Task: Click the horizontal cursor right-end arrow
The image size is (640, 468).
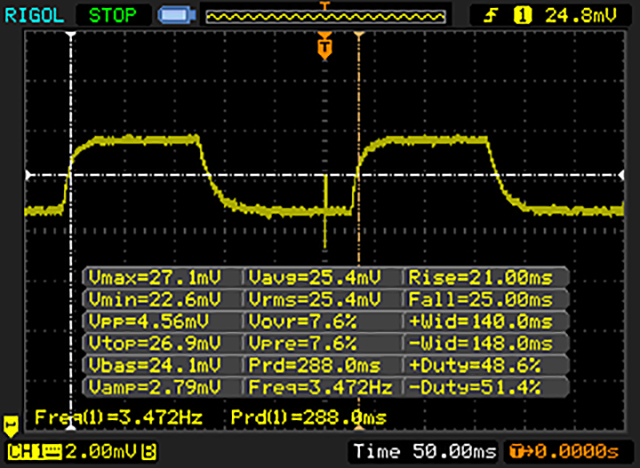Action: click(x=621, y=175)
